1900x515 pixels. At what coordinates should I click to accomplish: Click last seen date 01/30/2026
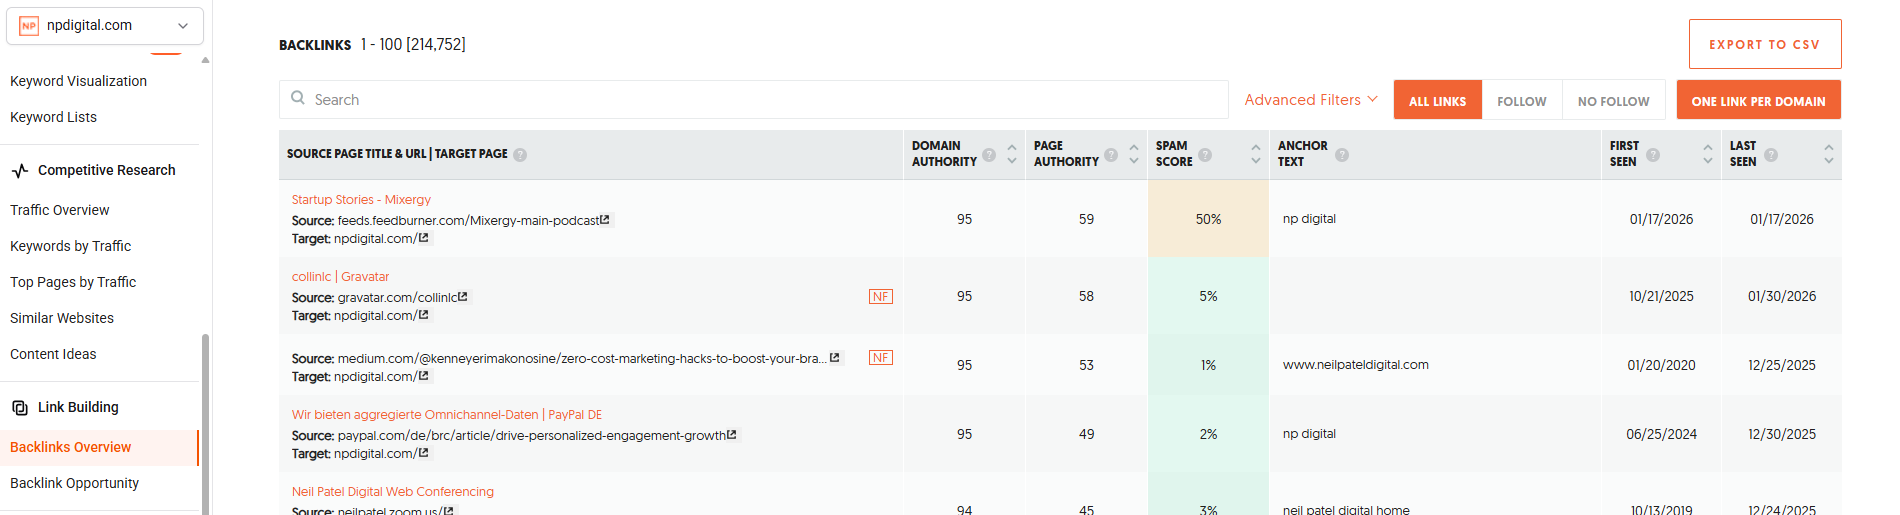point(1782,296)
